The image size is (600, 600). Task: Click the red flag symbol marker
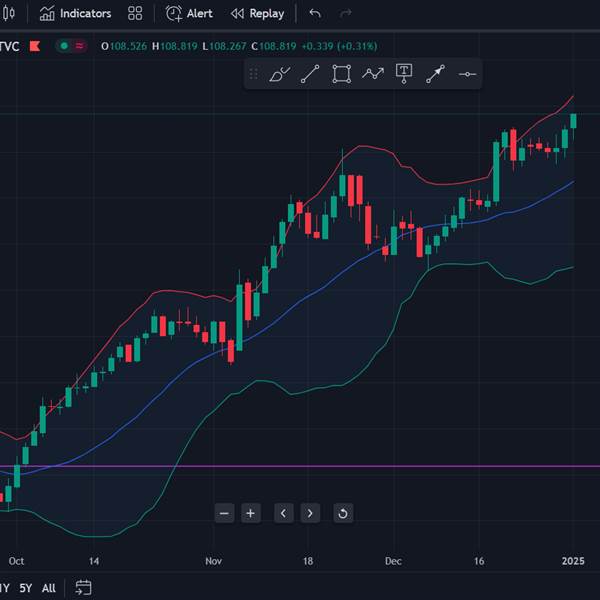point(35,46)
